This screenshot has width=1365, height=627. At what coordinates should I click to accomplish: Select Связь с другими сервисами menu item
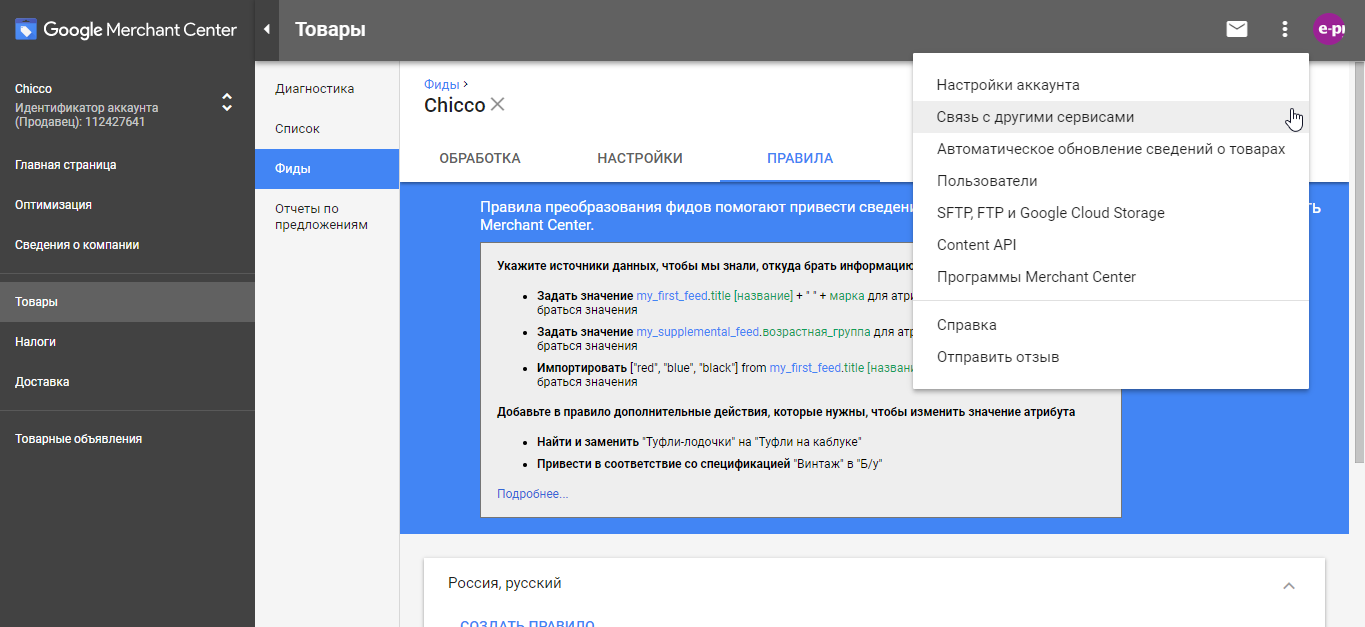pyautogui.click(x=1035, y=117)
